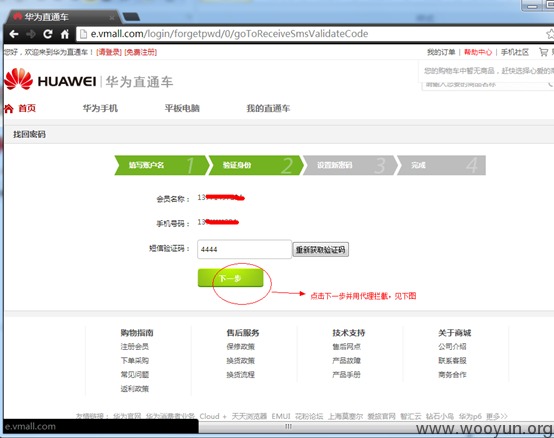This screenshot has height=438, width=554.
Task: Go back with the browser back arrow
Action: (x=14, y=34)
